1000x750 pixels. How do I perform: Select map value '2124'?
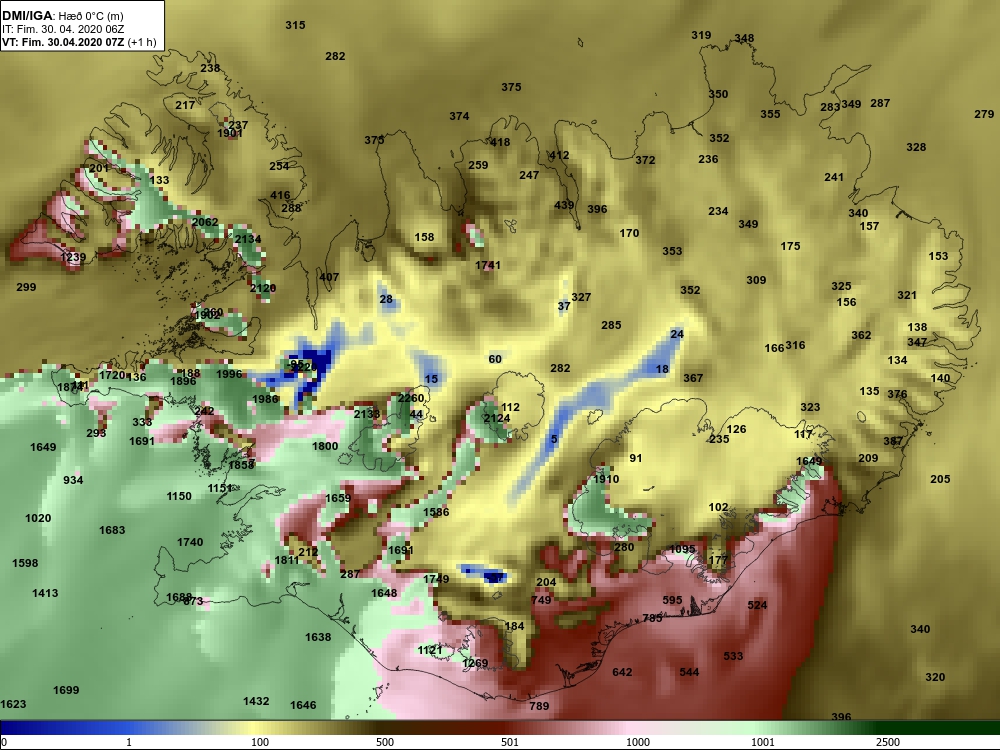(496, 418)
